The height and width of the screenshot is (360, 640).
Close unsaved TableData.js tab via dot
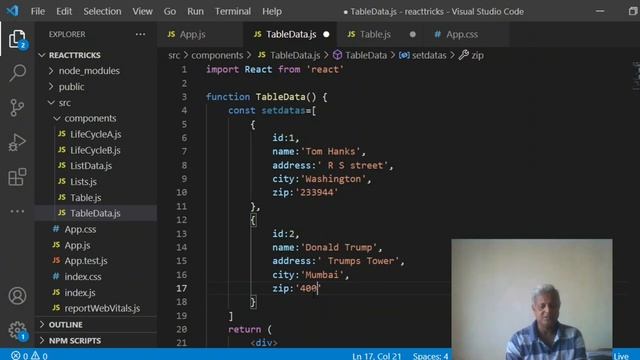pos(326,34)
